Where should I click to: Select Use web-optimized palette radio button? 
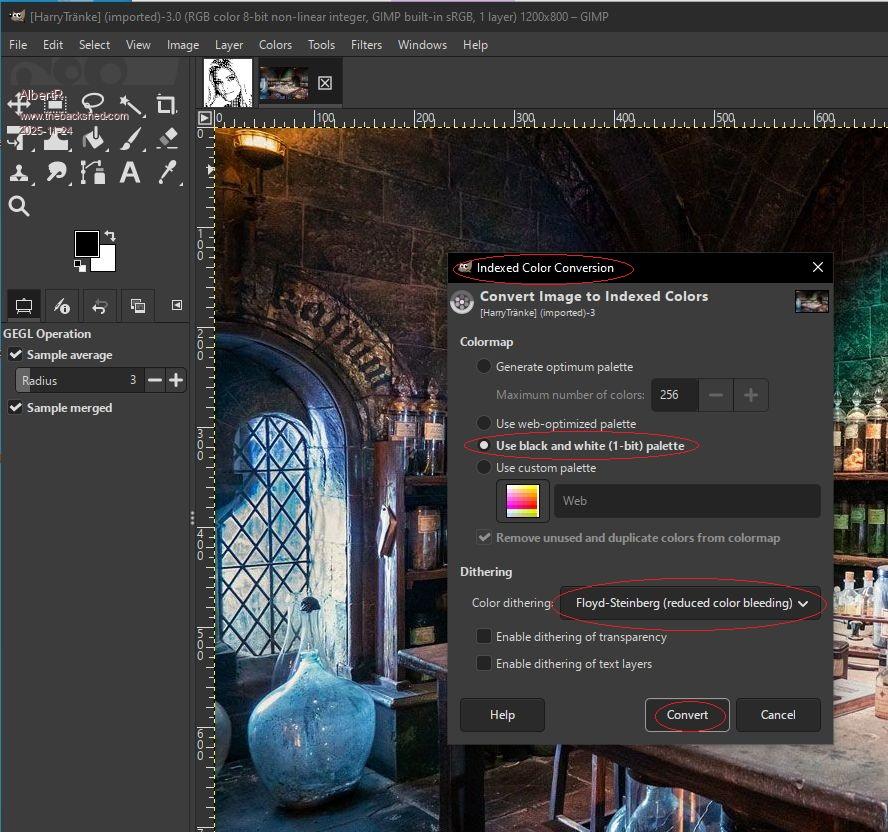pyautogui.click(x=484, y=424)
